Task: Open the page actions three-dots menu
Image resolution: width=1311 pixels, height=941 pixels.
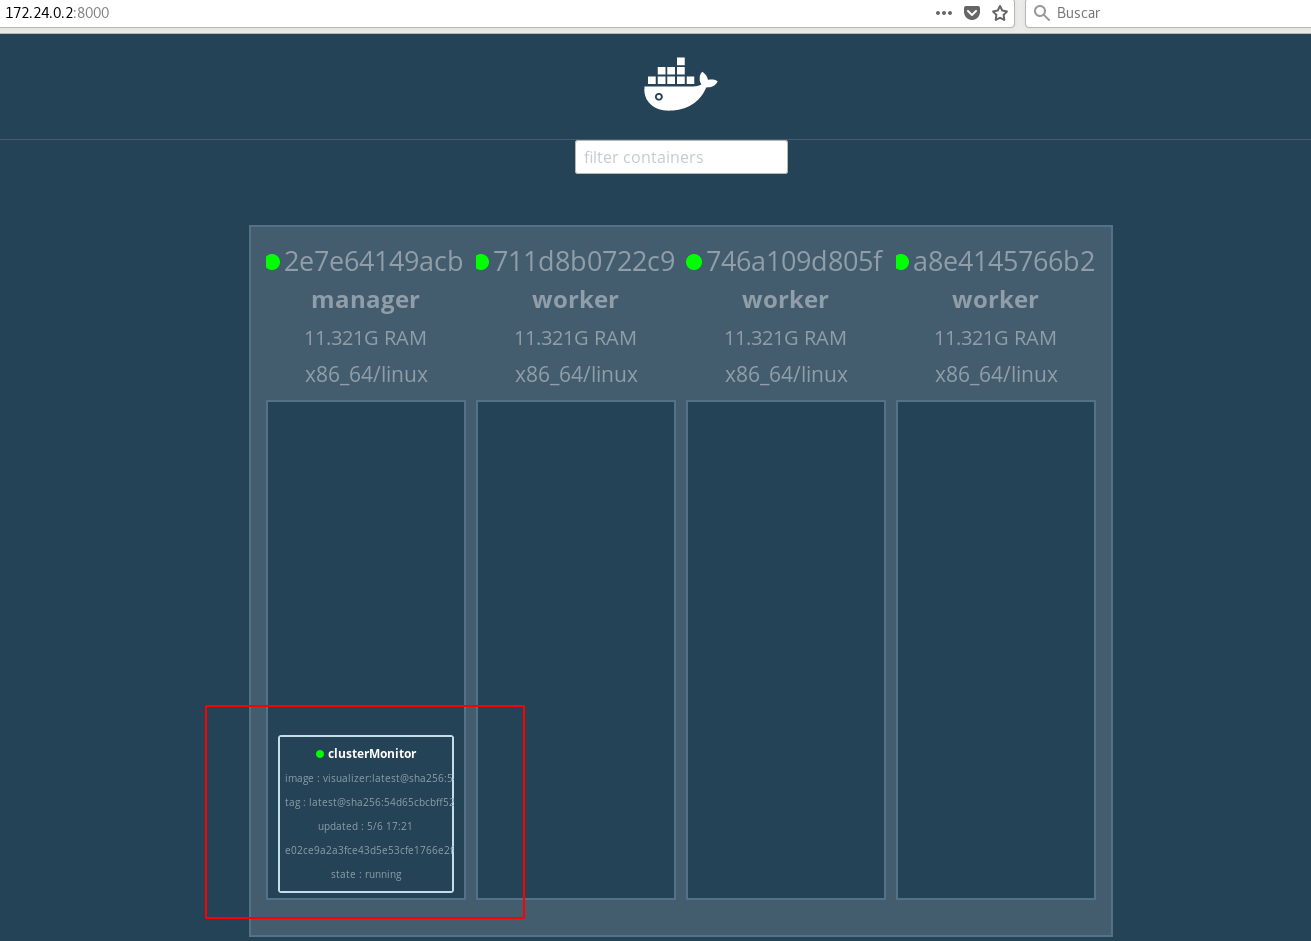Action: click(x=944, y=13)
